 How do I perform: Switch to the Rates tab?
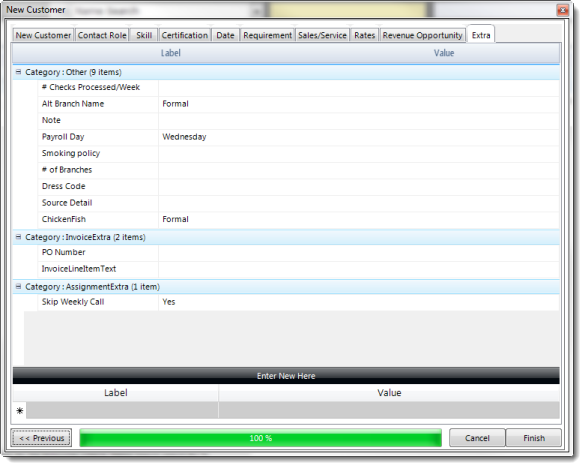365,35
